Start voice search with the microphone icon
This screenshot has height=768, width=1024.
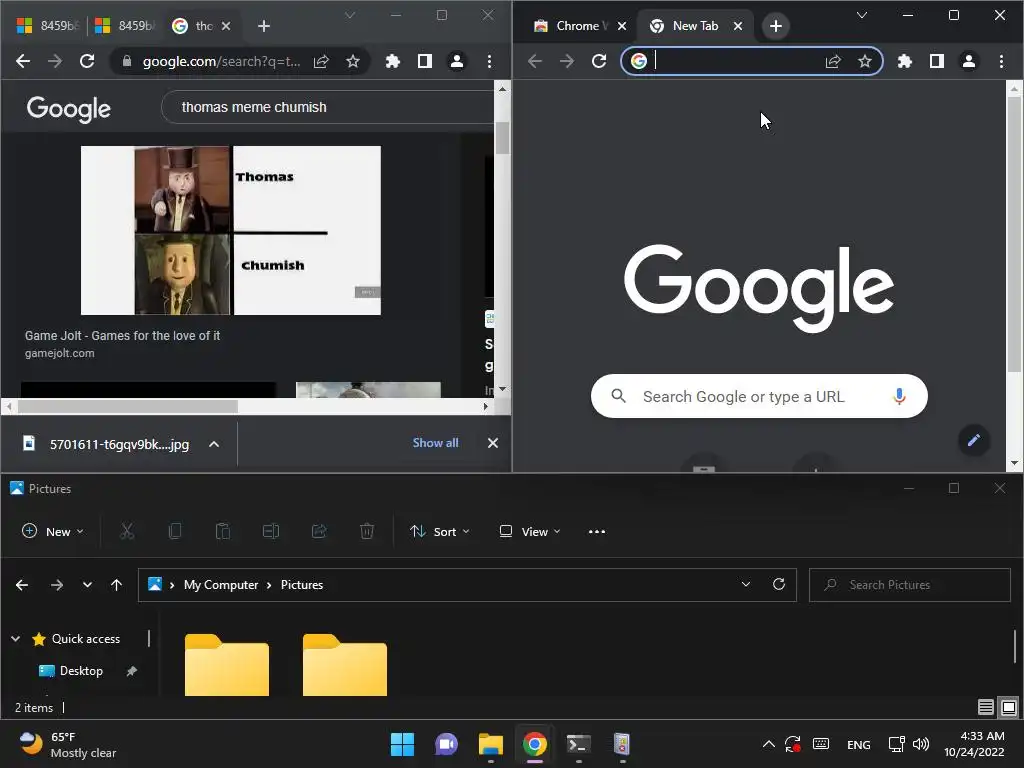899,396
